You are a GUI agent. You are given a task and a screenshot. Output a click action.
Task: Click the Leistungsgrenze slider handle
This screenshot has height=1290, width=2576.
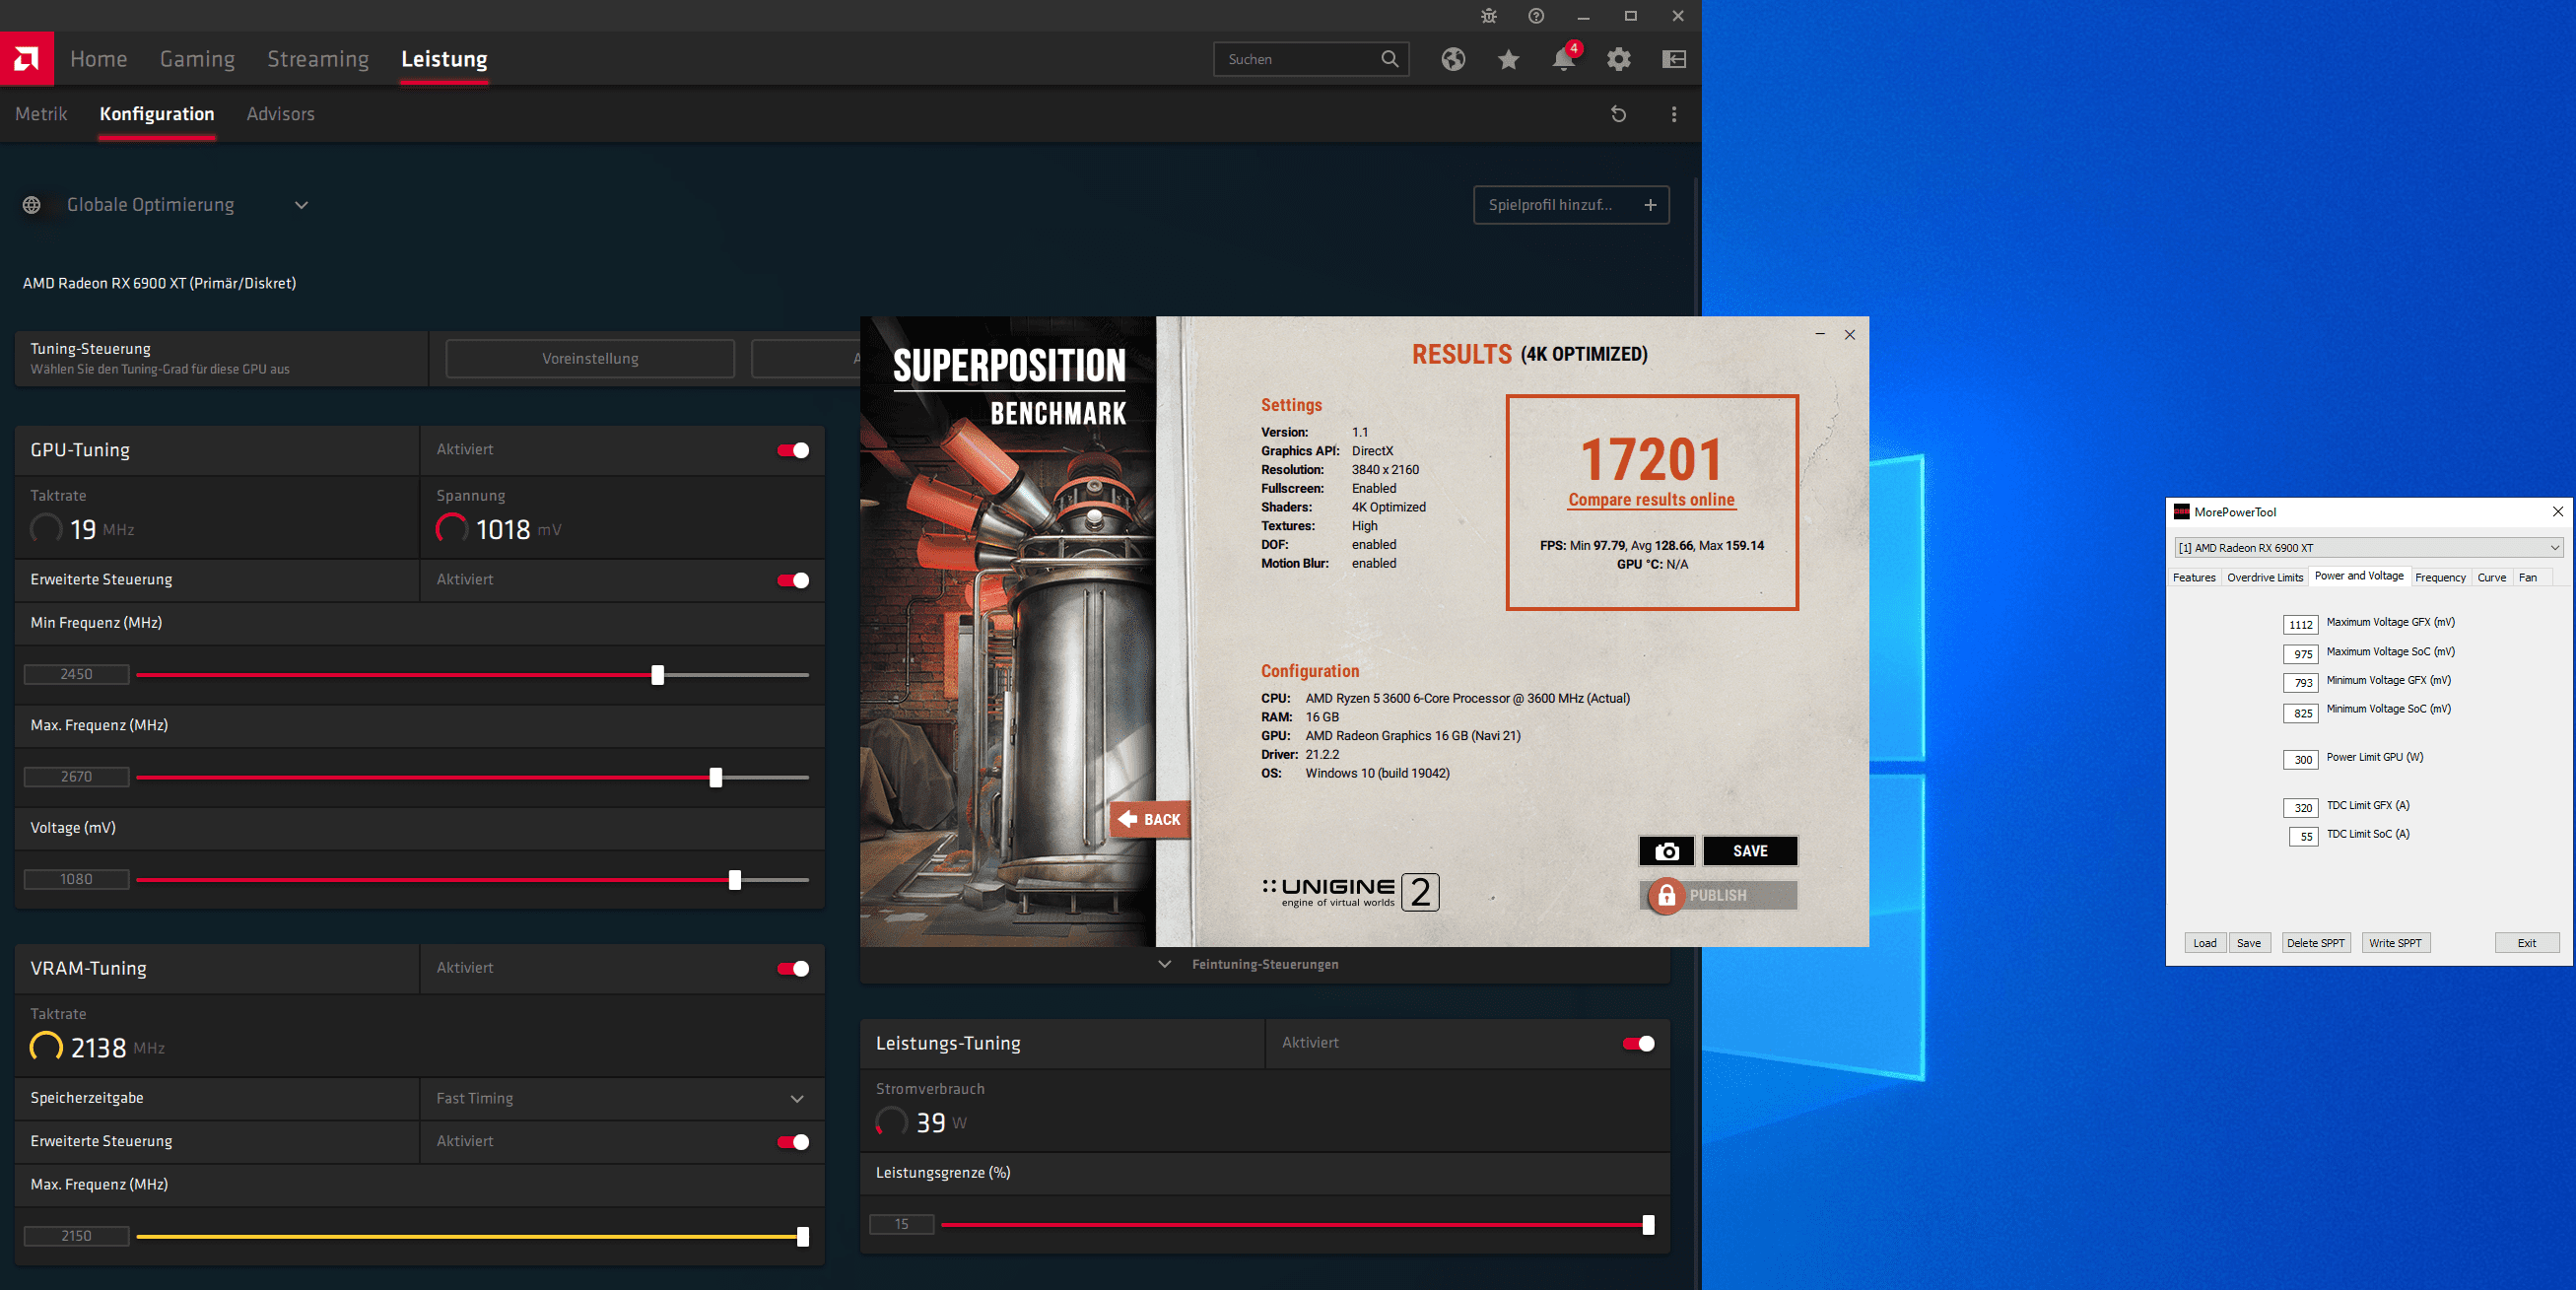click(1648, 1225)
